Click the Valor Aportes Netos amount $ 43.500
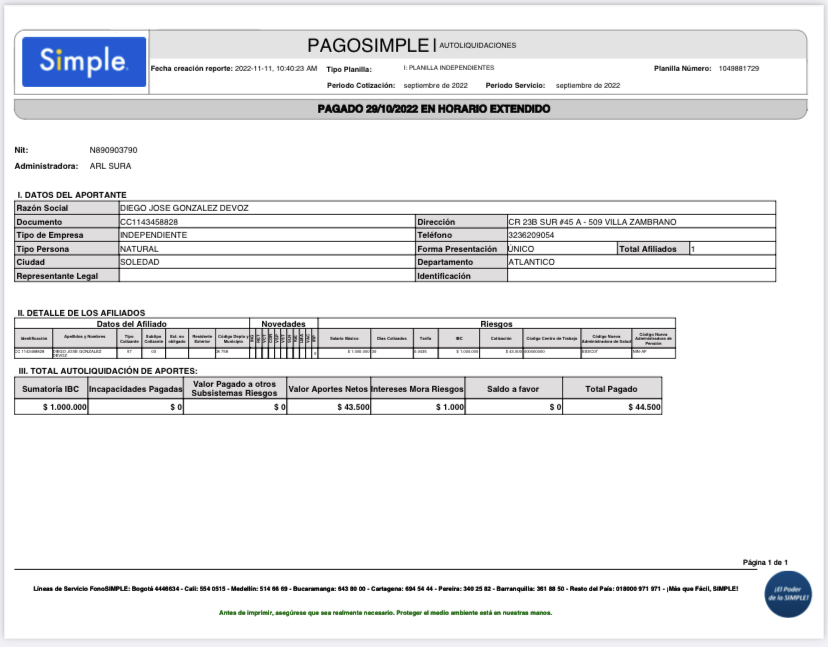Image resolution: width=828 pixels, height=647 pixels. point(353,407)
